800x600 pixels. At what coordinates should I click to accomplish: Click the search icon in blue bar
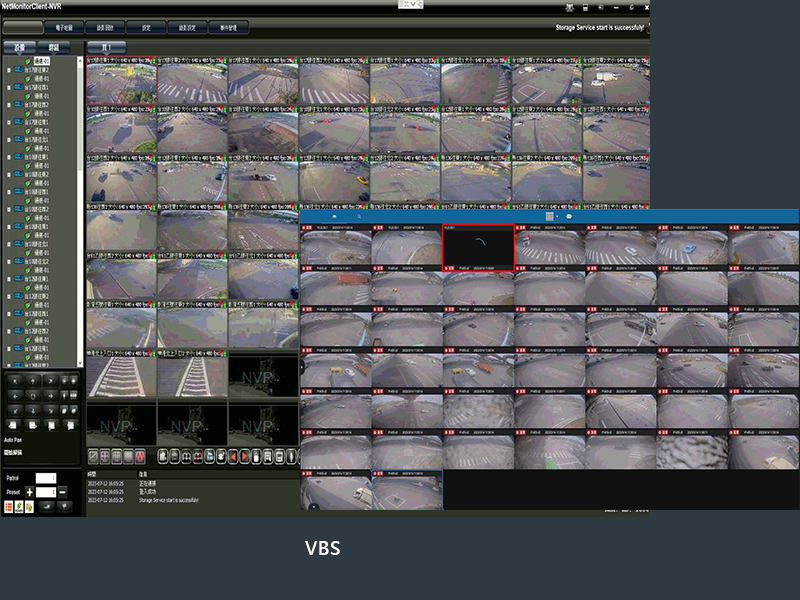click(359, 216)
